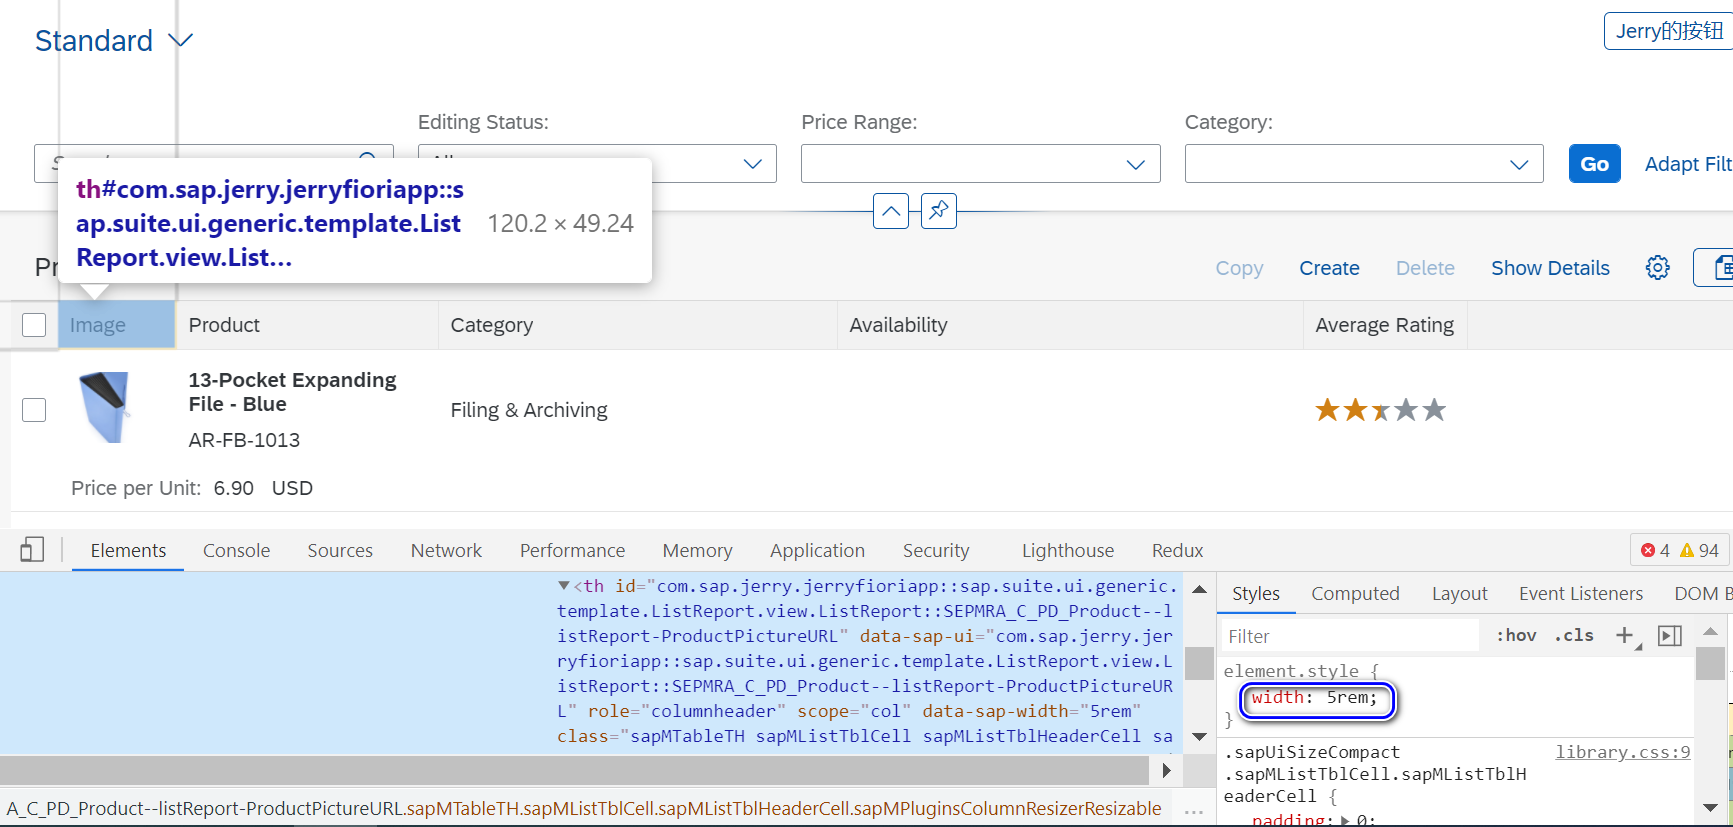
Task: Toggle the computed styles sidebar pane
Action: [x=1670, y=636]
